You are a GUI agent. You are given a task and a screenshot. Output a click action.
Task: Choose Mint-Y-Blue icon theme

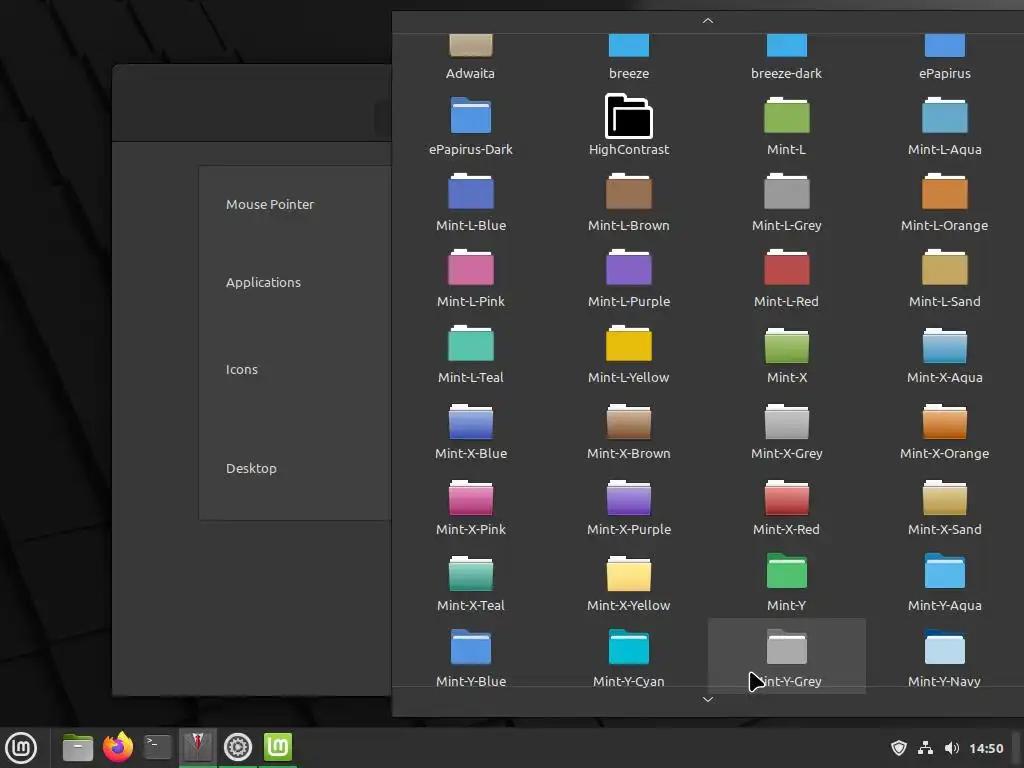pyautogui.click(x=470, y=656)
